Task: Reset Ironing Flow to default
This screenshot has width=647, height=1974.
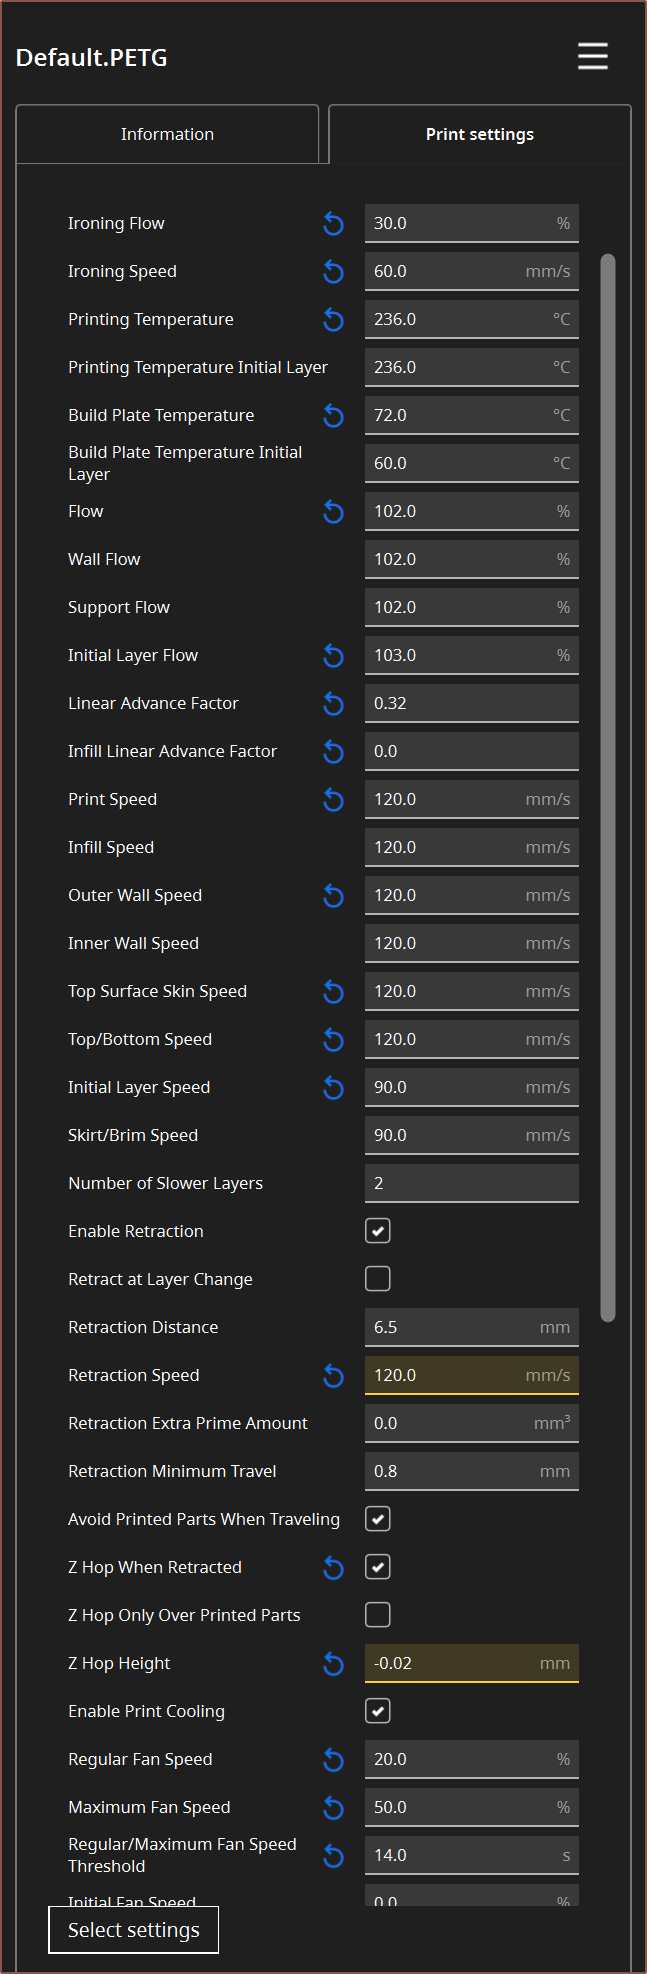Action: pos(334,224)
